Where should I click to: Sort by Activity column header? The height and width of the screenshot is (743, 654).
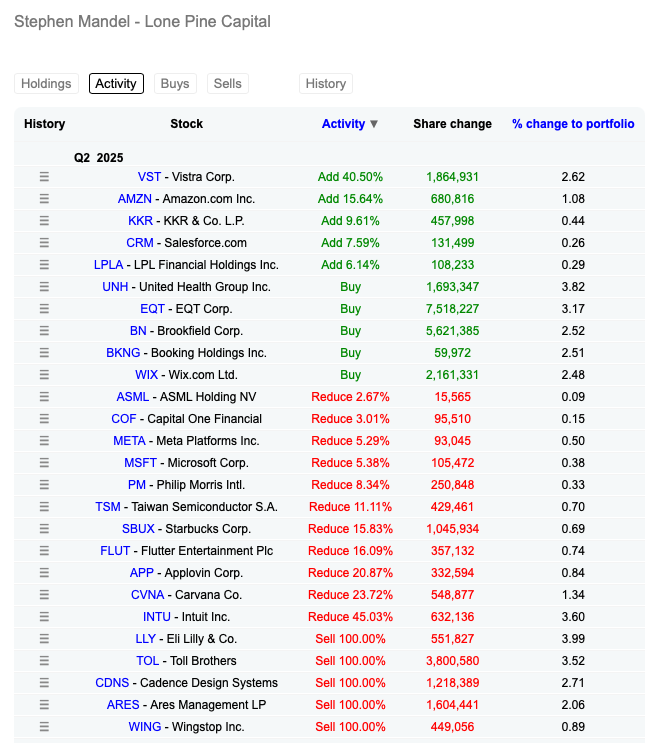point(344,124)
